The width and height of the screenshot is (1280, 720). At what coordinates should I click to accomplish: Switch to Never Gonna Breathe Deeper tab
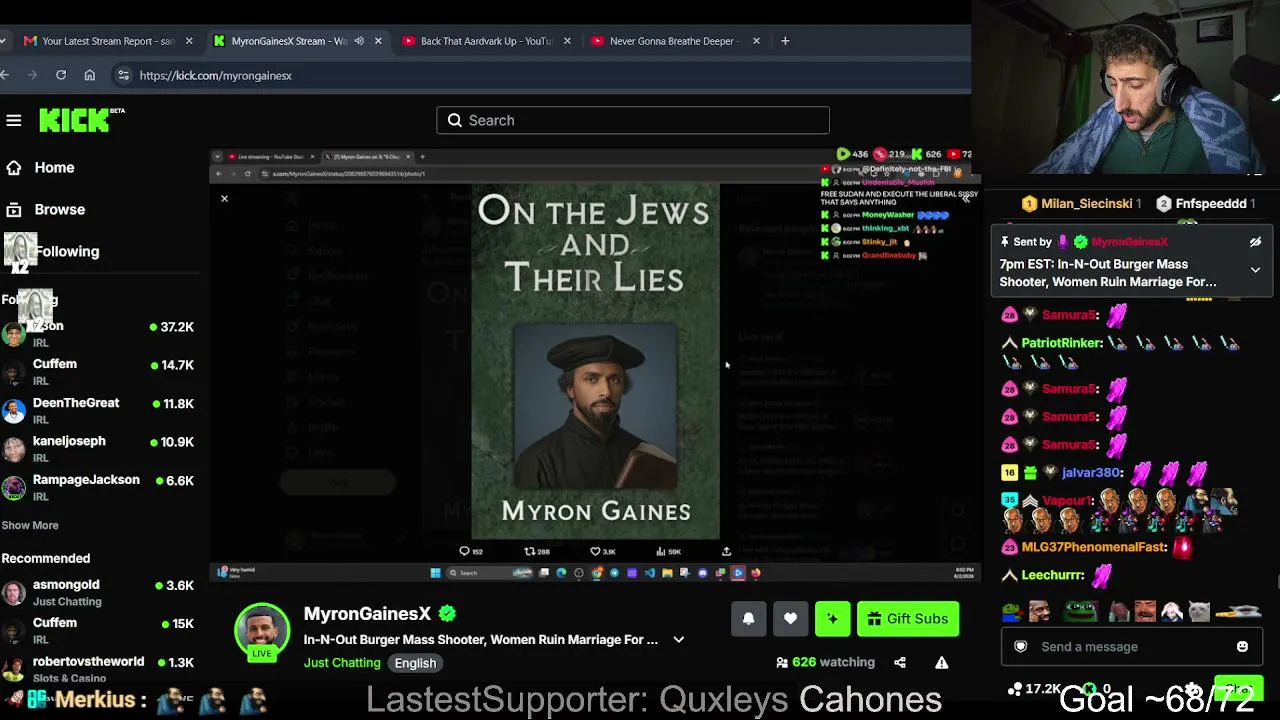pos(675,41)
